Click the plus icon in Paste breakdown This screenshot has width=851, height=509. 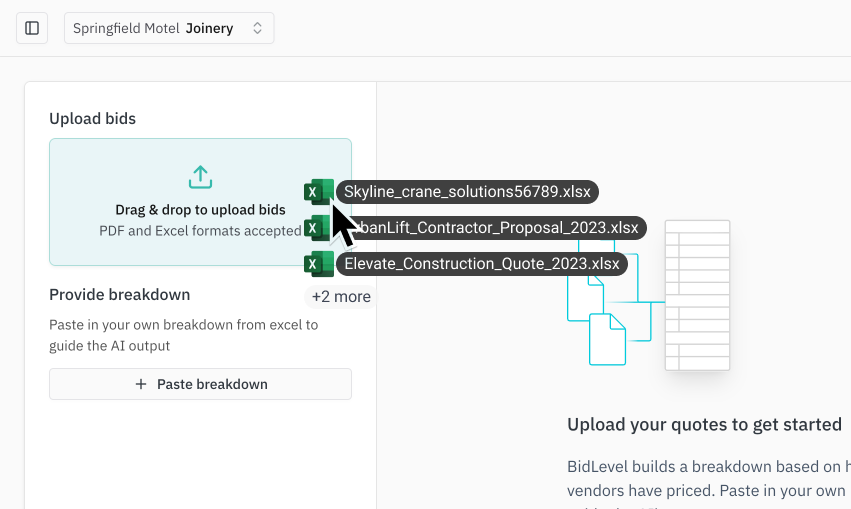coord(140,384)
